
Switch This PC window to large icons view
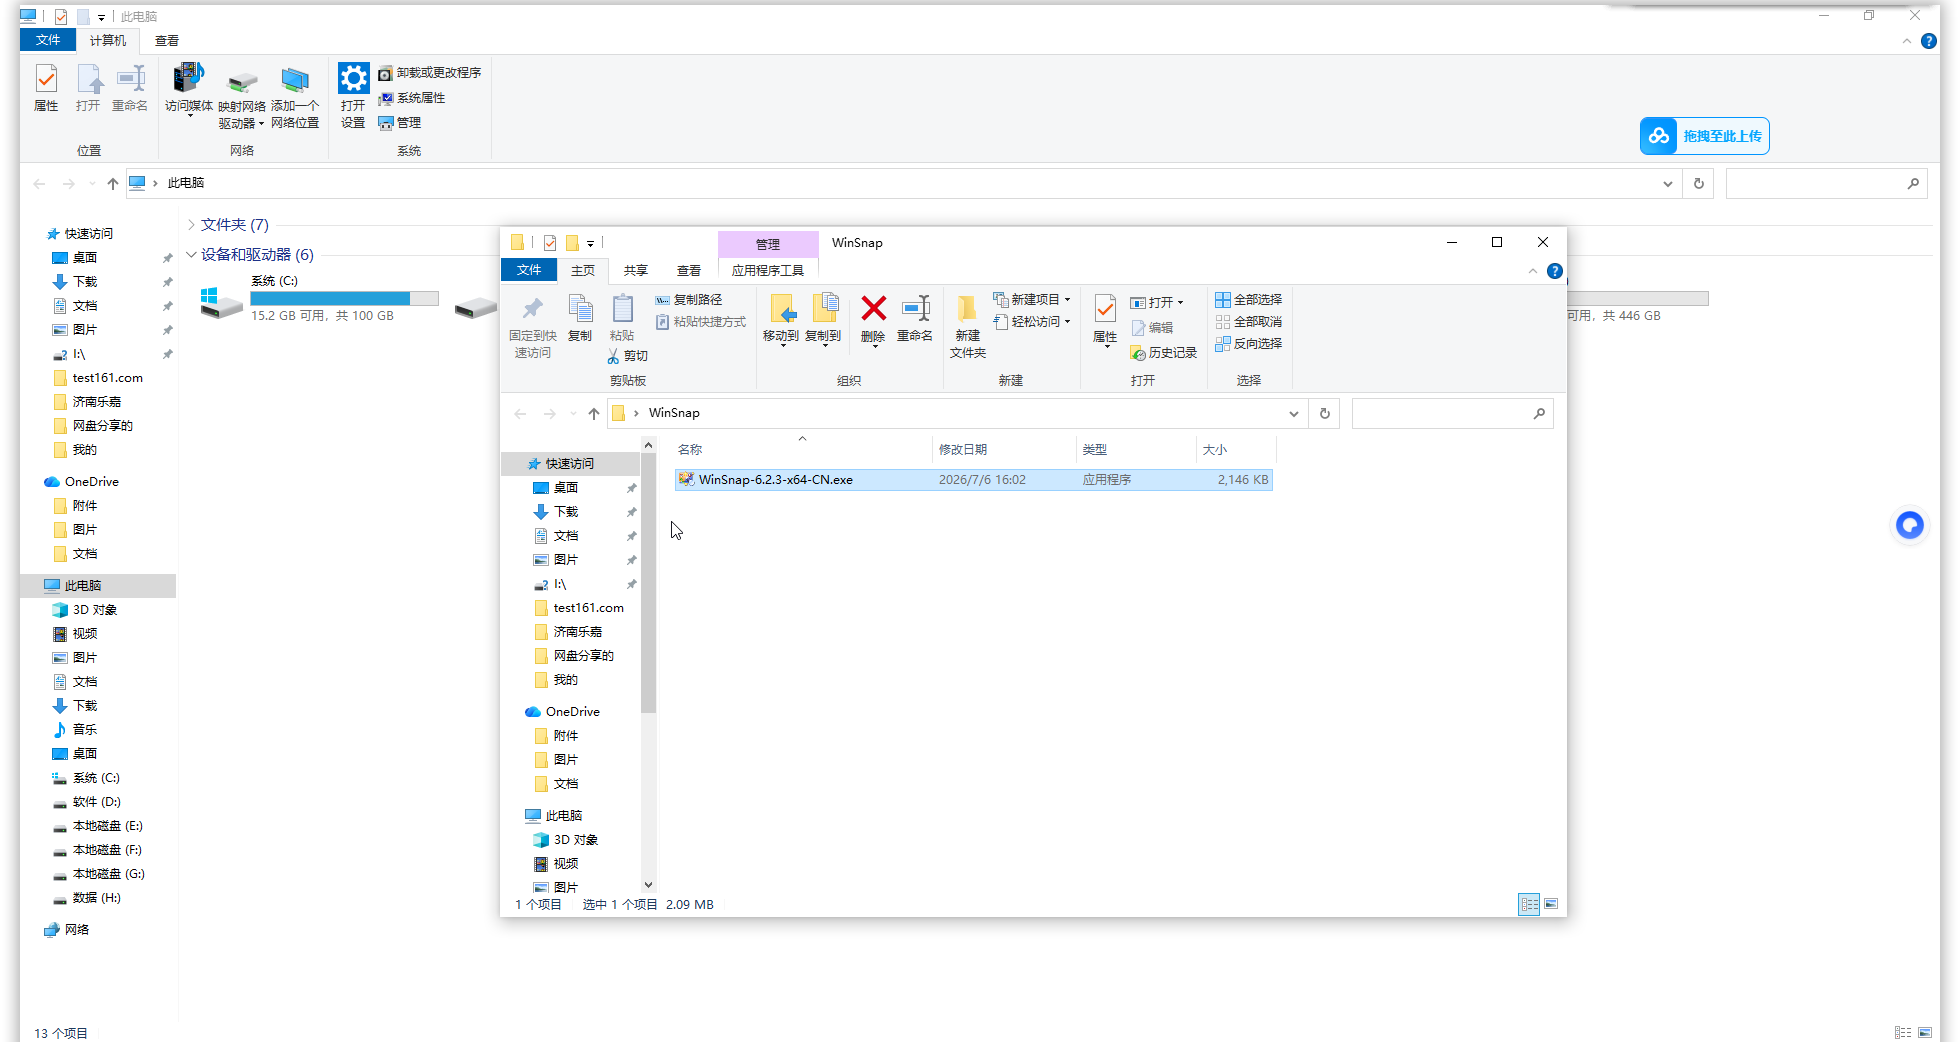coord(1925,1032)
